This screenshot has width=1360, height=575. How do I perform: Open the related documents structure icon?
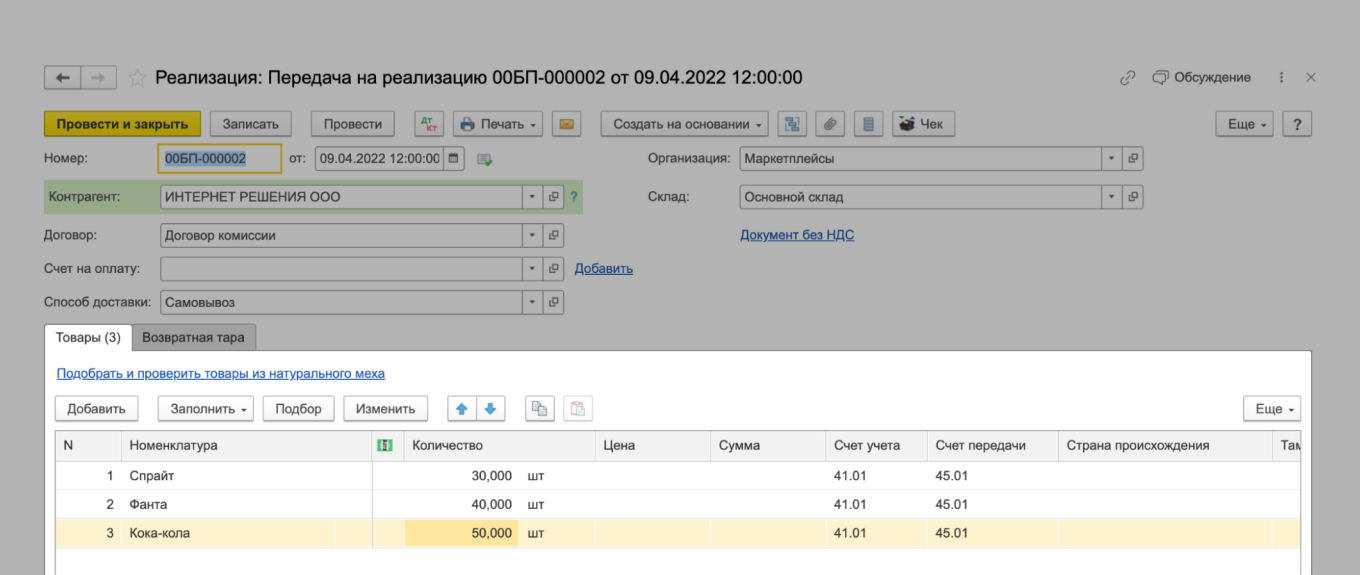point(792,124)
